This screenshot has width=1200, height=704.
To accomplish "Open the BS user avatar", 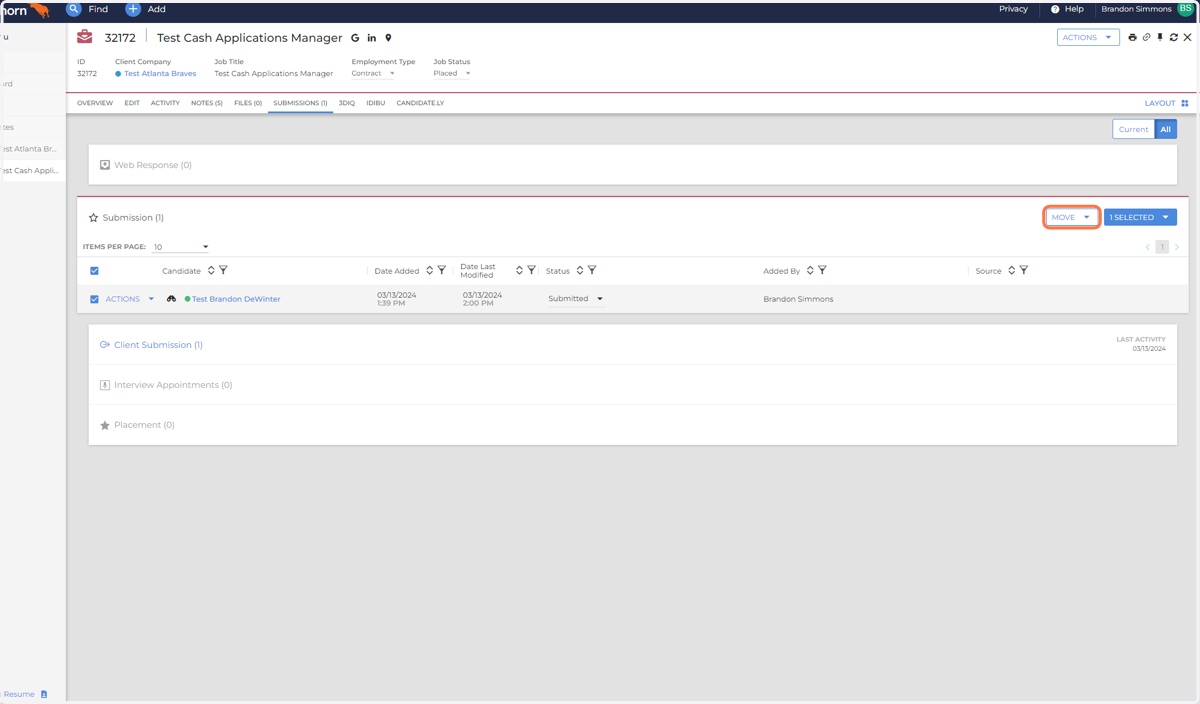I will click(1186, 8).
